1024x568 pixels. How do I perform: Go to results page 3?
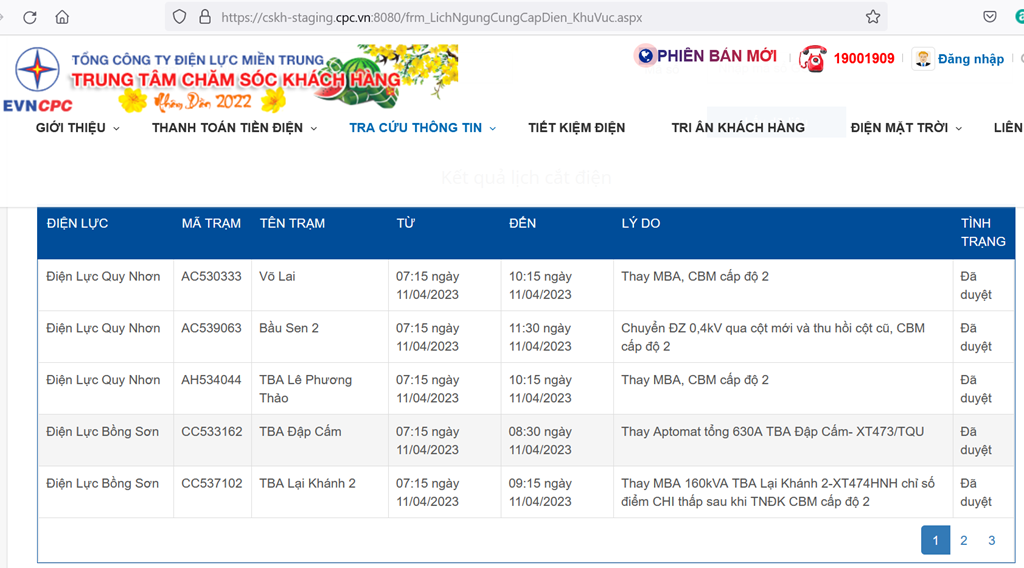(x=991, y=541)
